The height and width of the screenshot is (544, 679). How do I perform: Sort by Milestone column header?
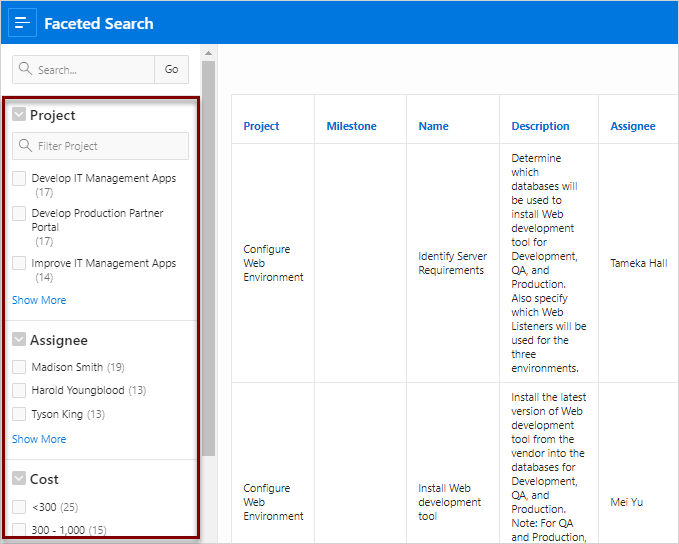pos(351,126)
